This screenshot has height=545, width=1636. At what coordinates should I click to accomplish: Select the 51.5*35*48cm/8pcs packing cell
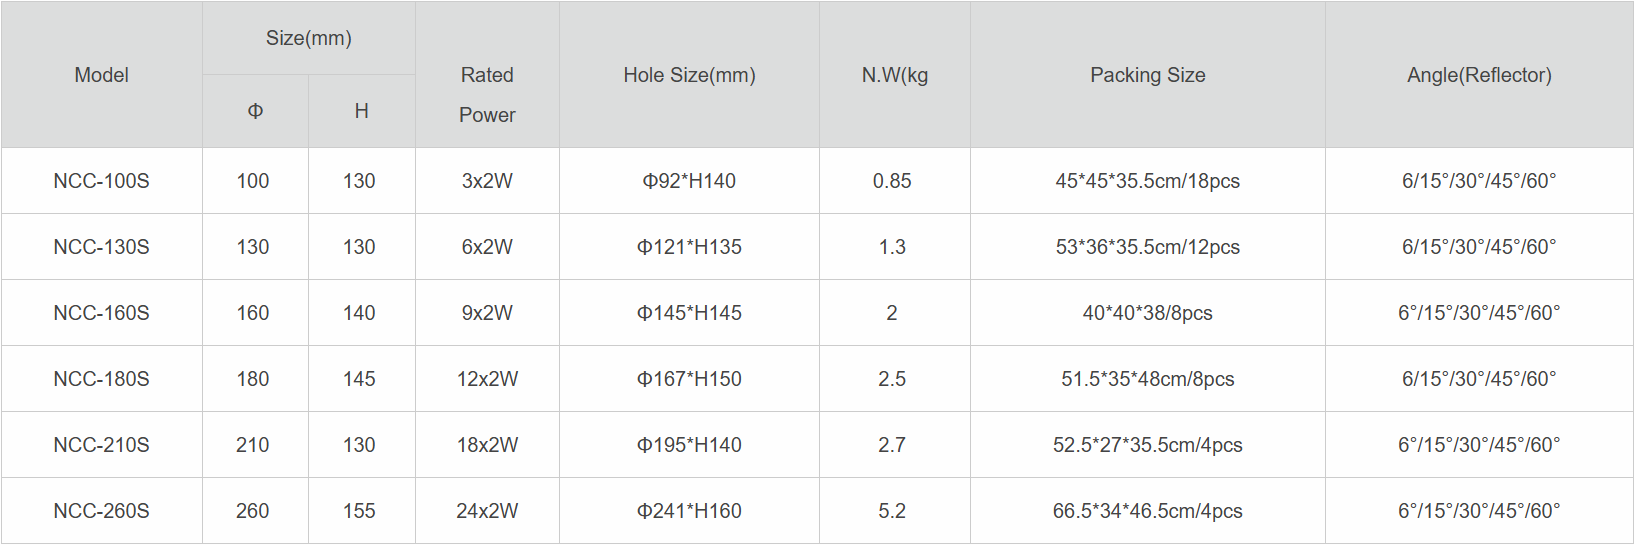point(1147,379)
